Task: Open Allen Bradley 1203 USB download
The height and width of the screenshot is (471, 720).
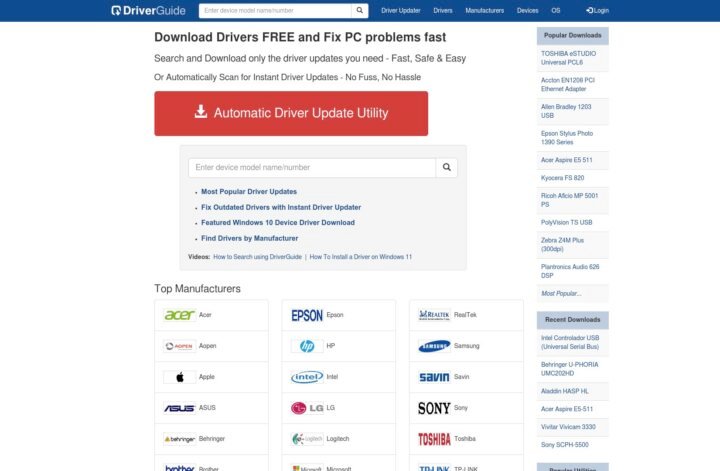Action: tap(573, 112)
